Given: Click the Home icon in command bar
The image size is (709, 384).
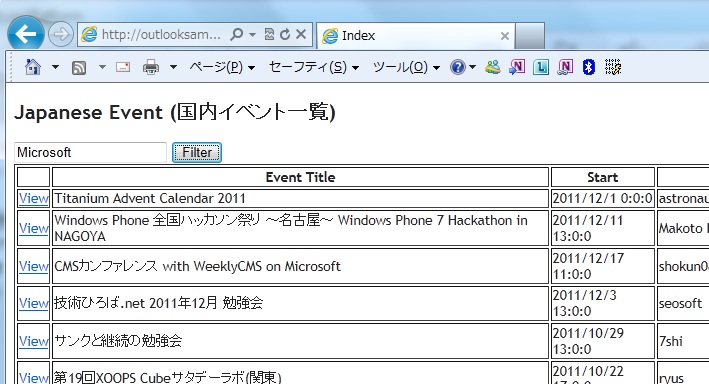Looking at the screenshot, I should 33,67.
